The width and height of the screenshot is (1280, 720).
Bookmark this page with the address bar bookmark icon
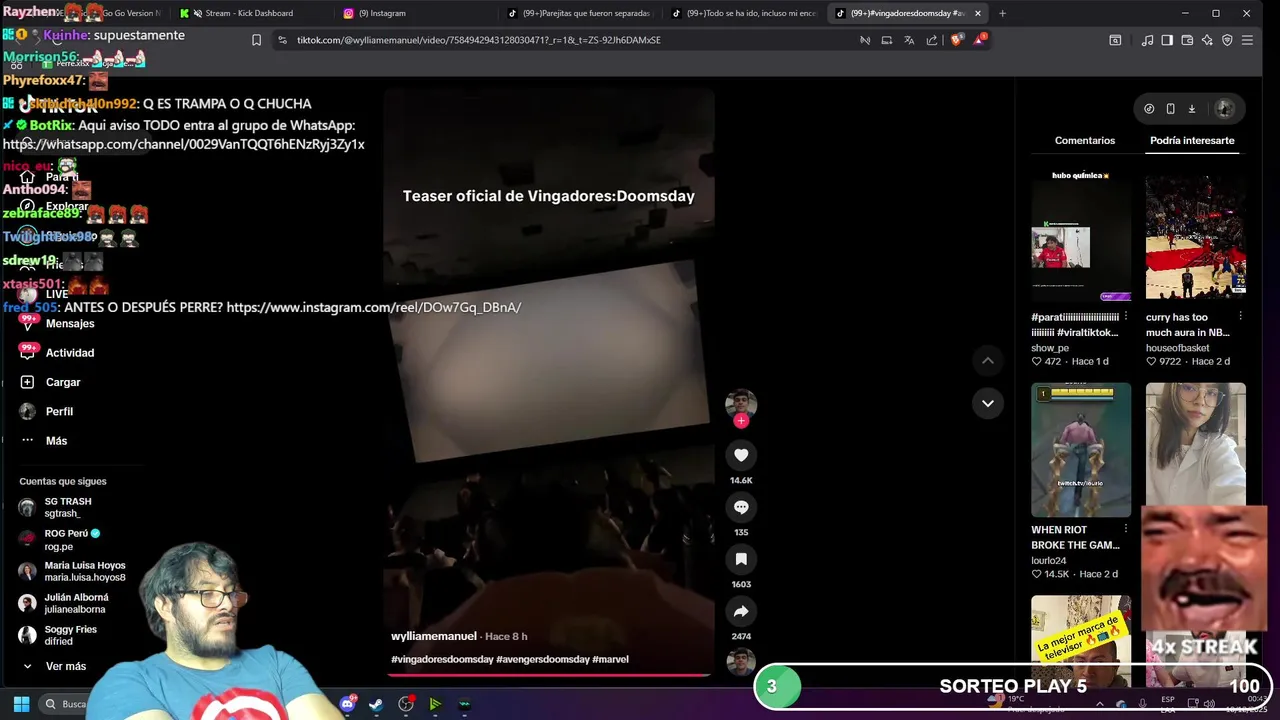point(256,40)
